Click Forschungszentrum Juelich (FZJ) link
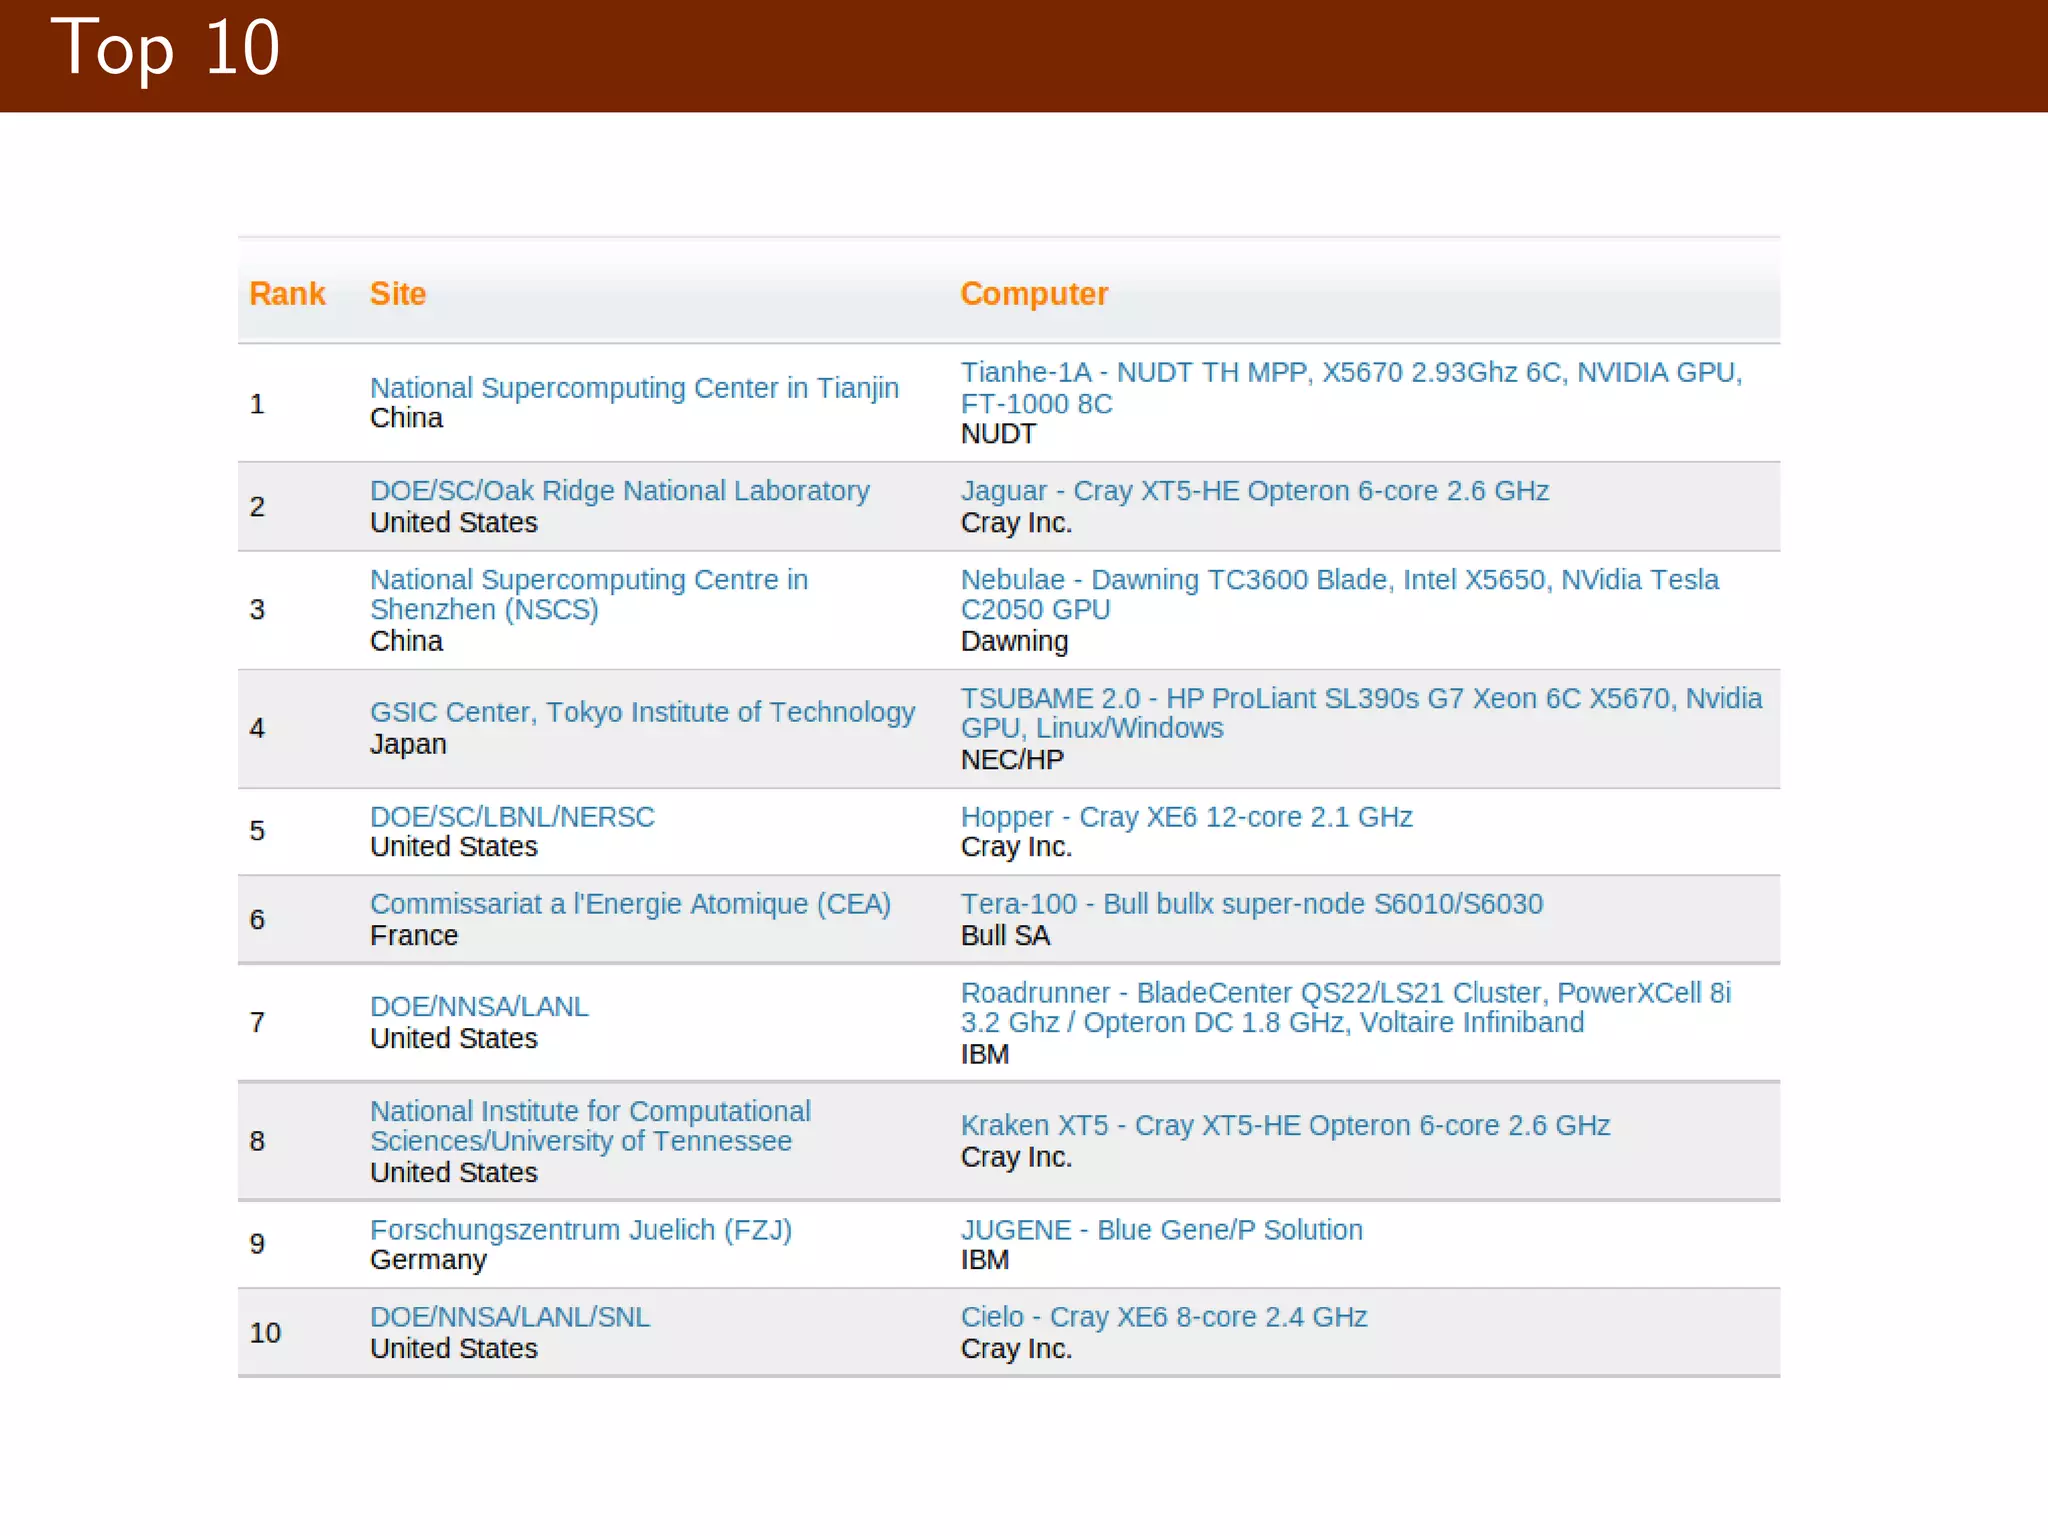Screen dimensions: 2048x1536 tap(580, 1230)
